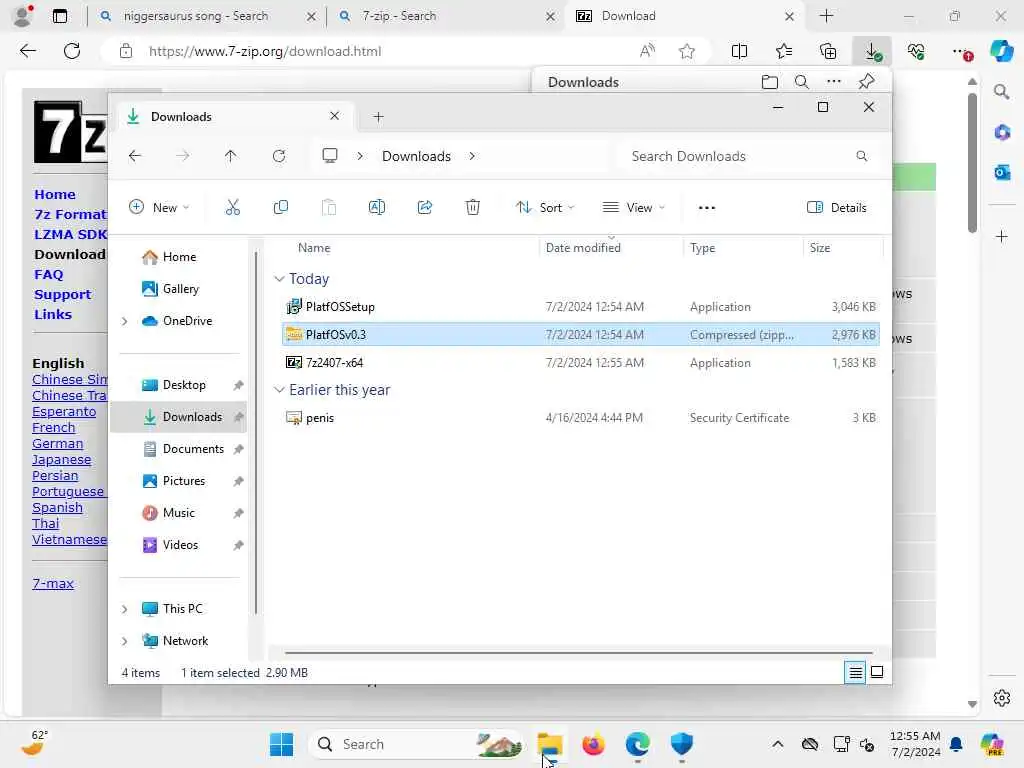Viewport: 1024px width, 768px height.
Task: Open the FAQ link on 7-zip page
Action: click(48, 274)
